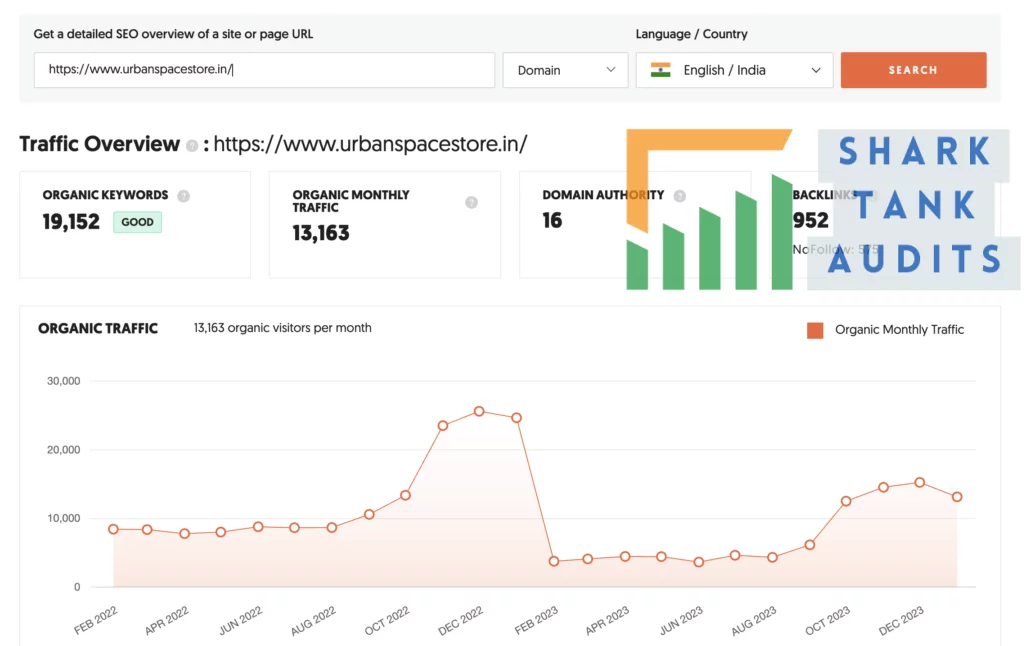Click the first chart data point at FEB 2022
The height and width of the screenshot is (646, 1024).
[x=114, y=529]
